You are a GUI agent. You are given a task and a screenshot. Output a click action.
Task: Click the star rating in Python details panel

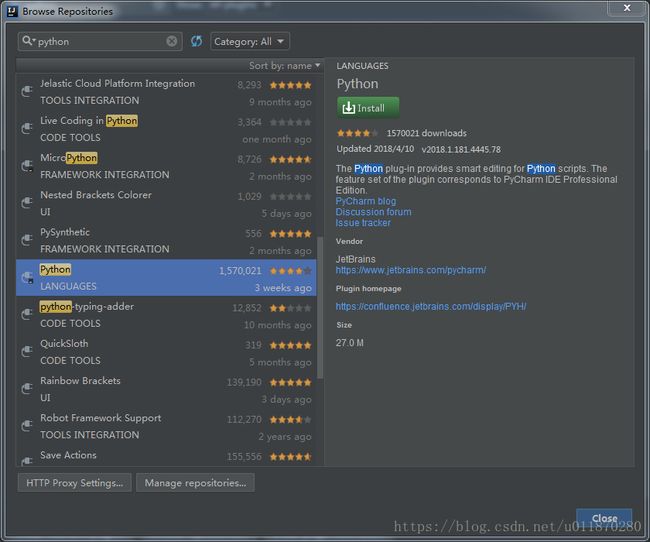tap(357, 133)
